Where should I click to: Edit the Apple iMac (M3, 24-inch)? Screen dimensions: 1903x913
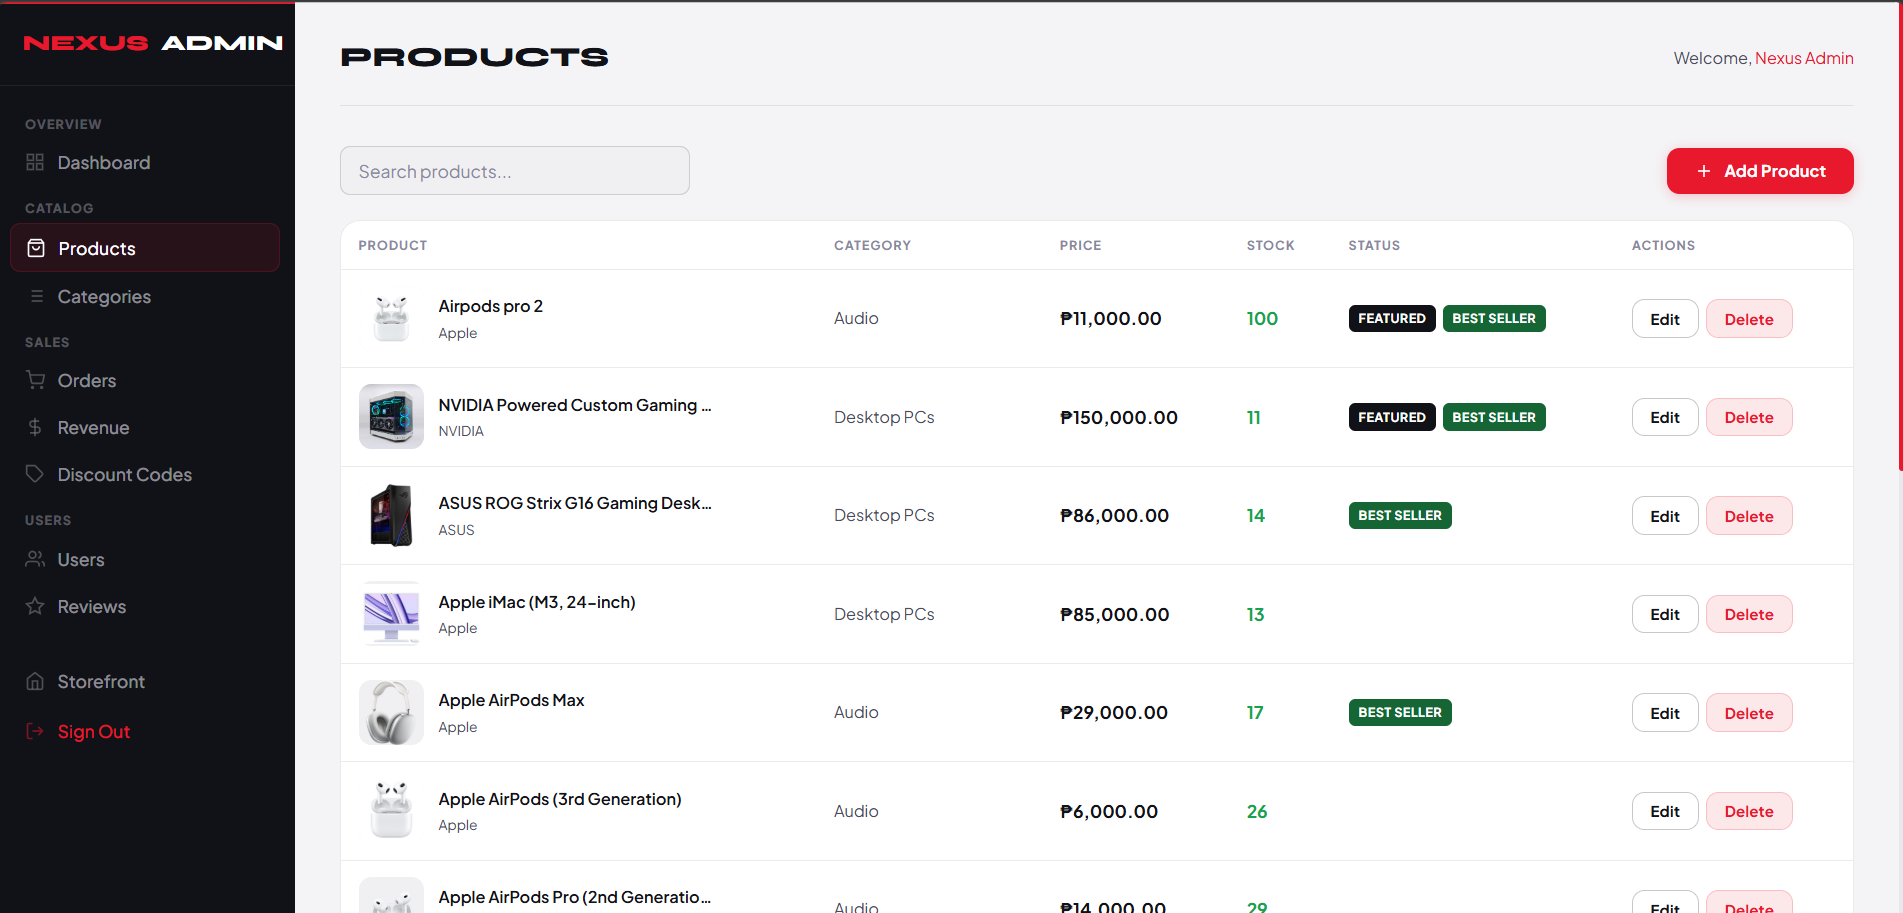[1665, 614]
